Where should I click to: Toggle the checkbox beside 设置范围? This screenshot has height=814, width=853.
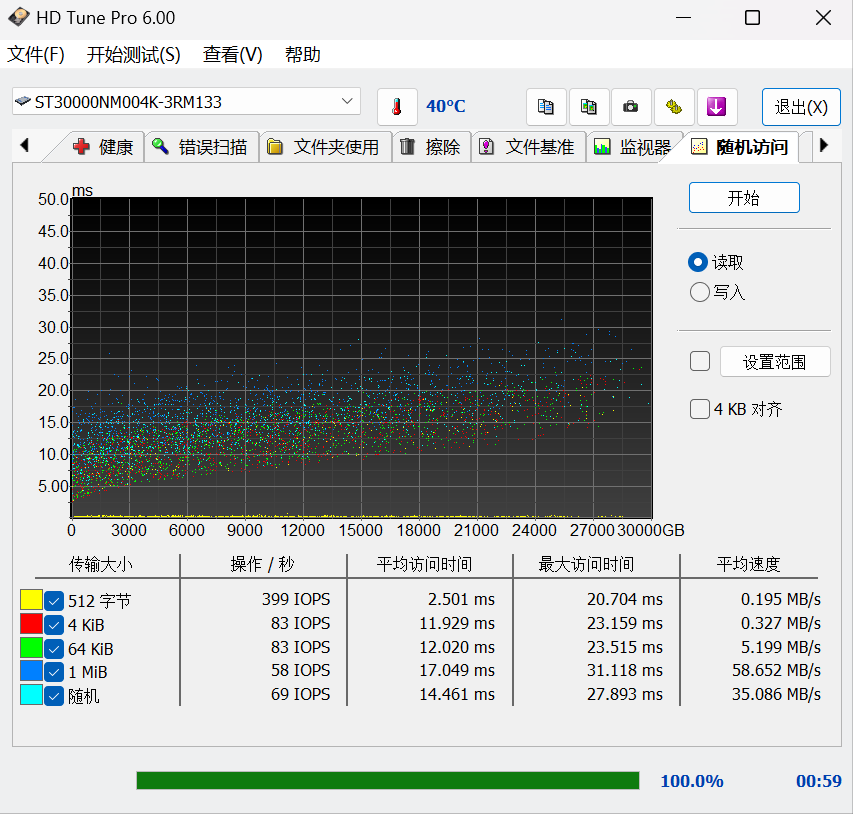point(700,362)
